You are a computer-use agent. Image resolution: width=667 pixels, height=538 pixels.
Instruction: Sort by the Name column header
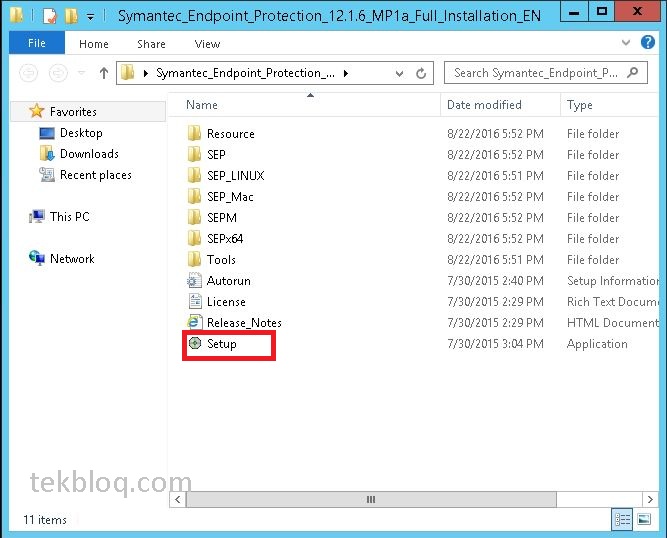click(x=304, y=105)
